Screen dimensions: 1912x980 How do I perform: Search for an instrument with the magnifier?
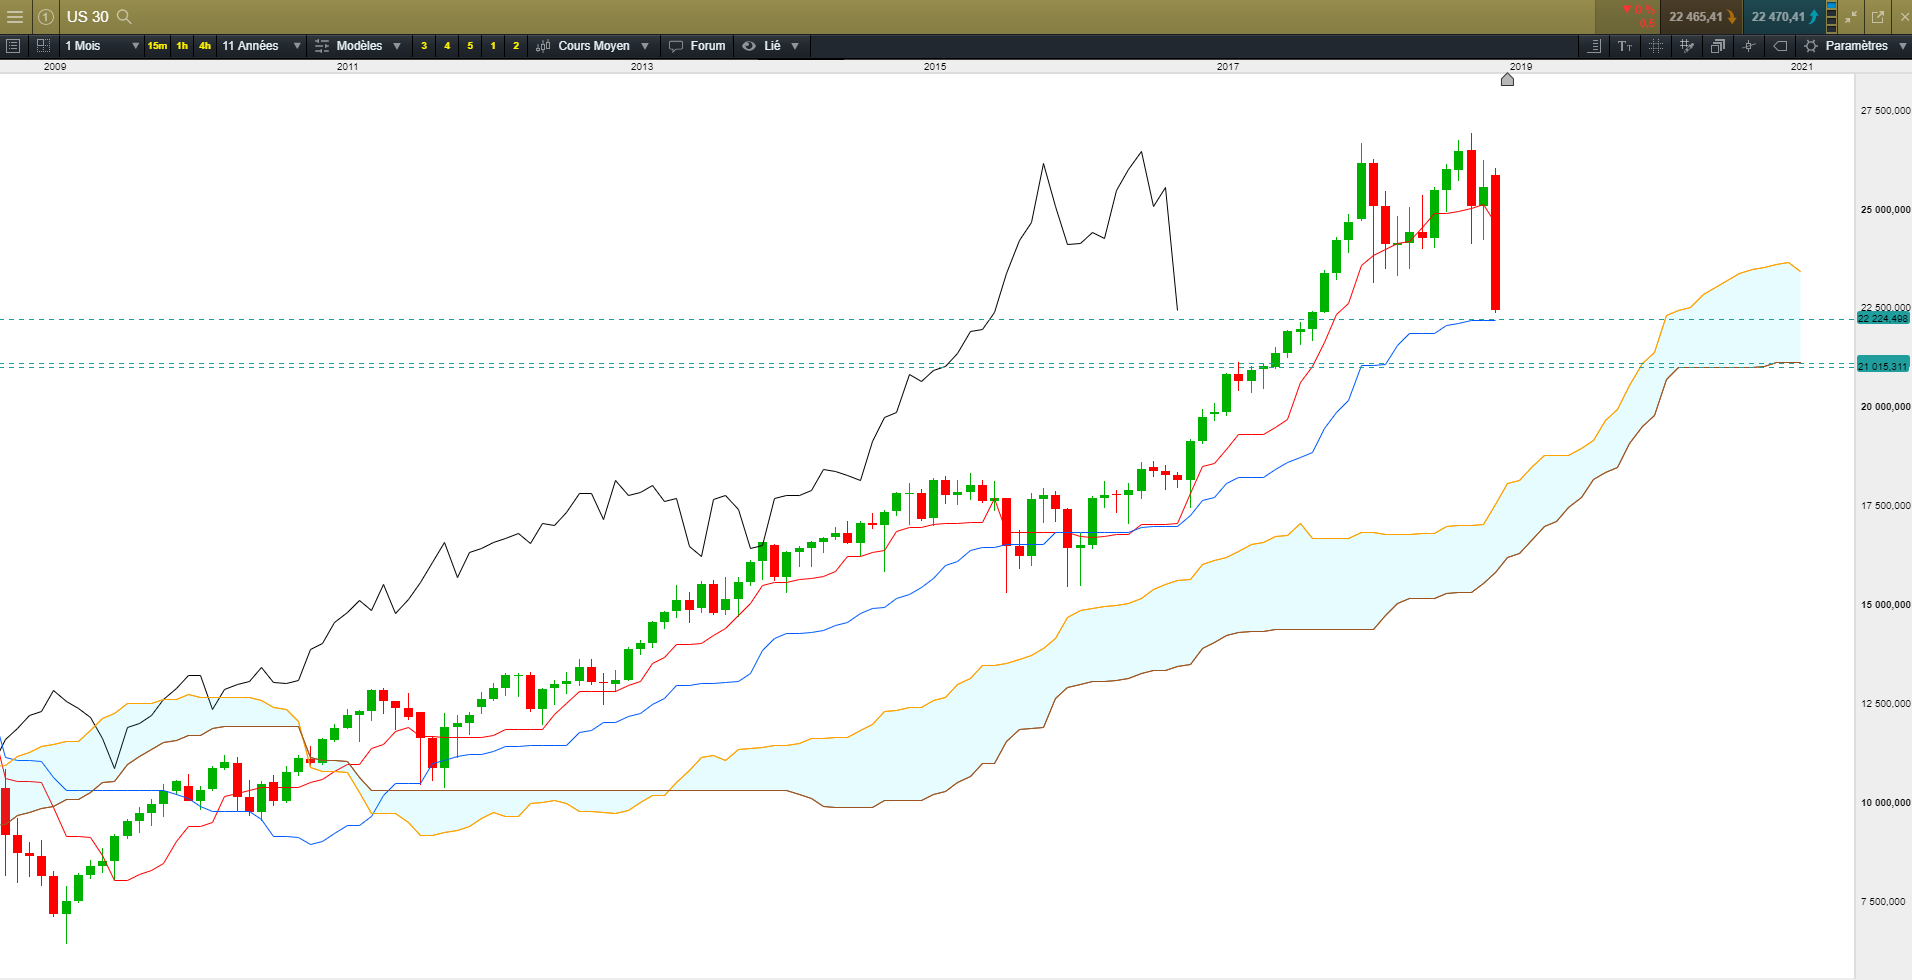pos(124,17)
